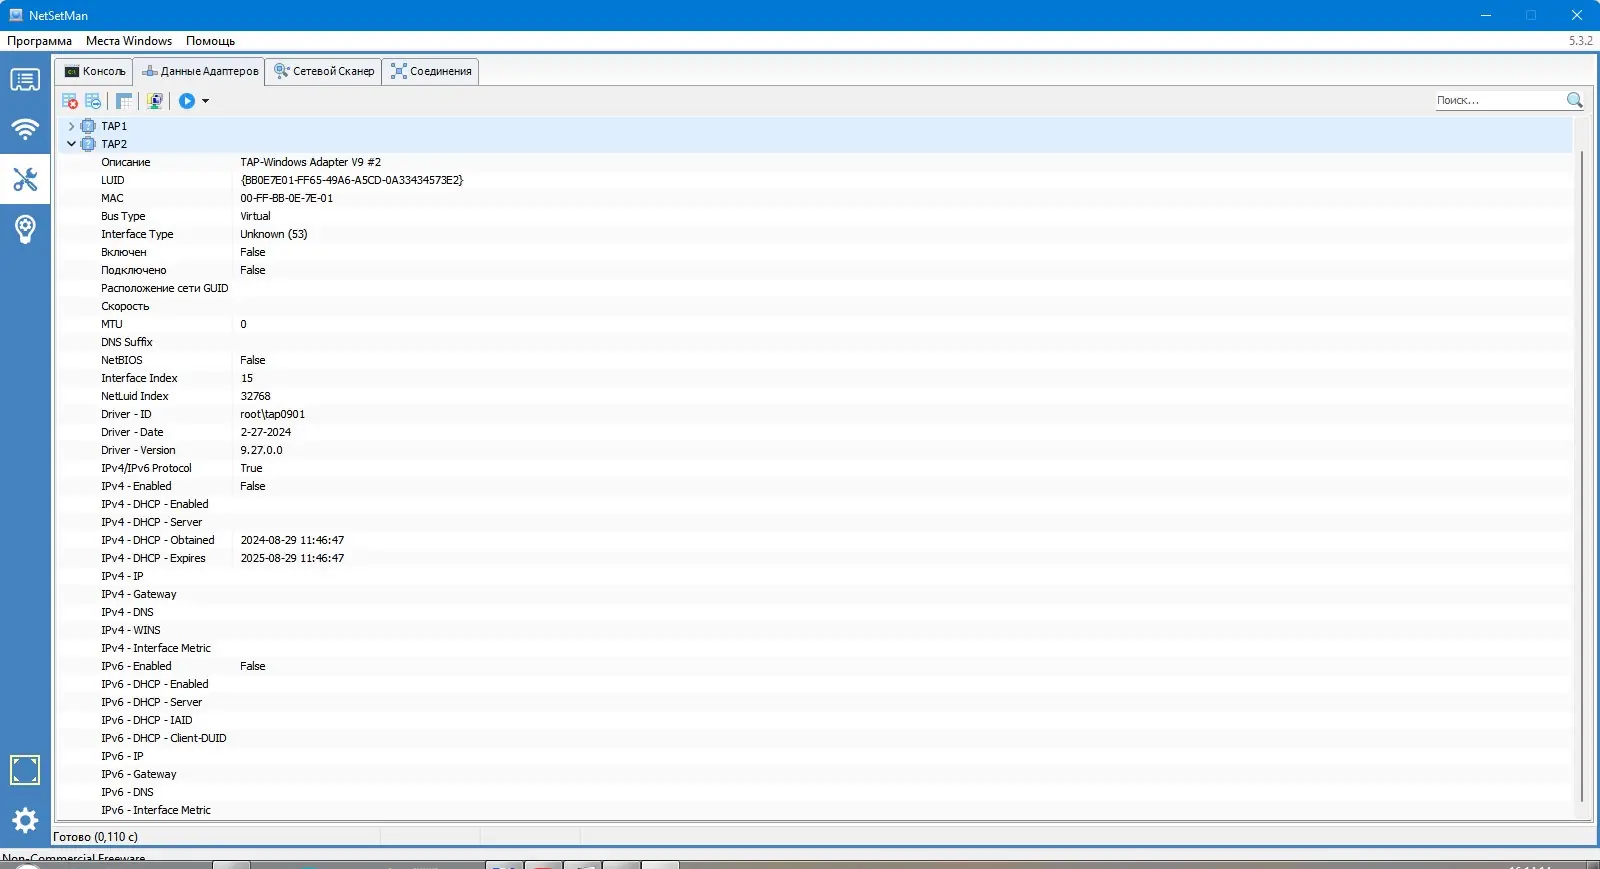Click the TAP2 adapter icon

(88, 144)
